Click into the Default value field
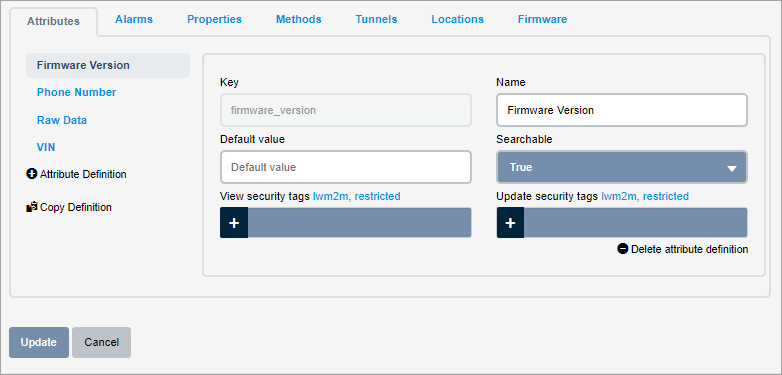 (346, 167)
